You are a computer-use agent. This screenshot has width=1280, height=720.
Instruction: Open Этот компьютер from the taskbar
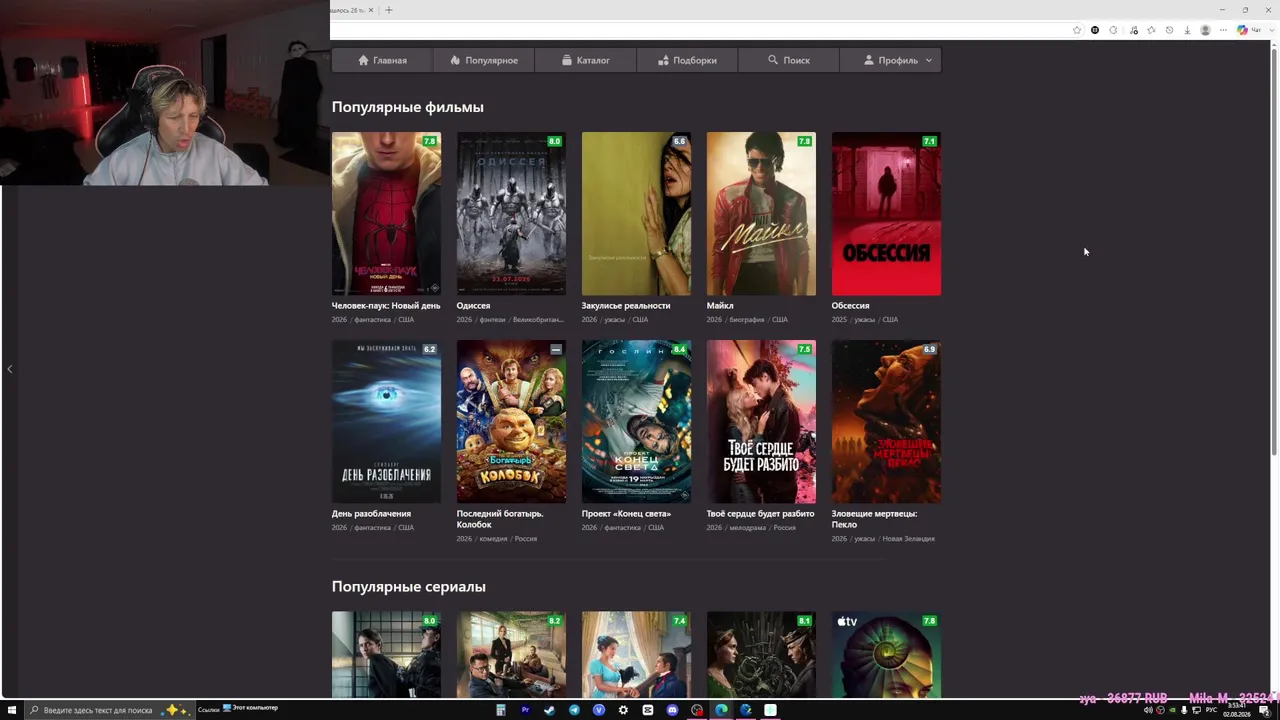(x=251, y=708)
